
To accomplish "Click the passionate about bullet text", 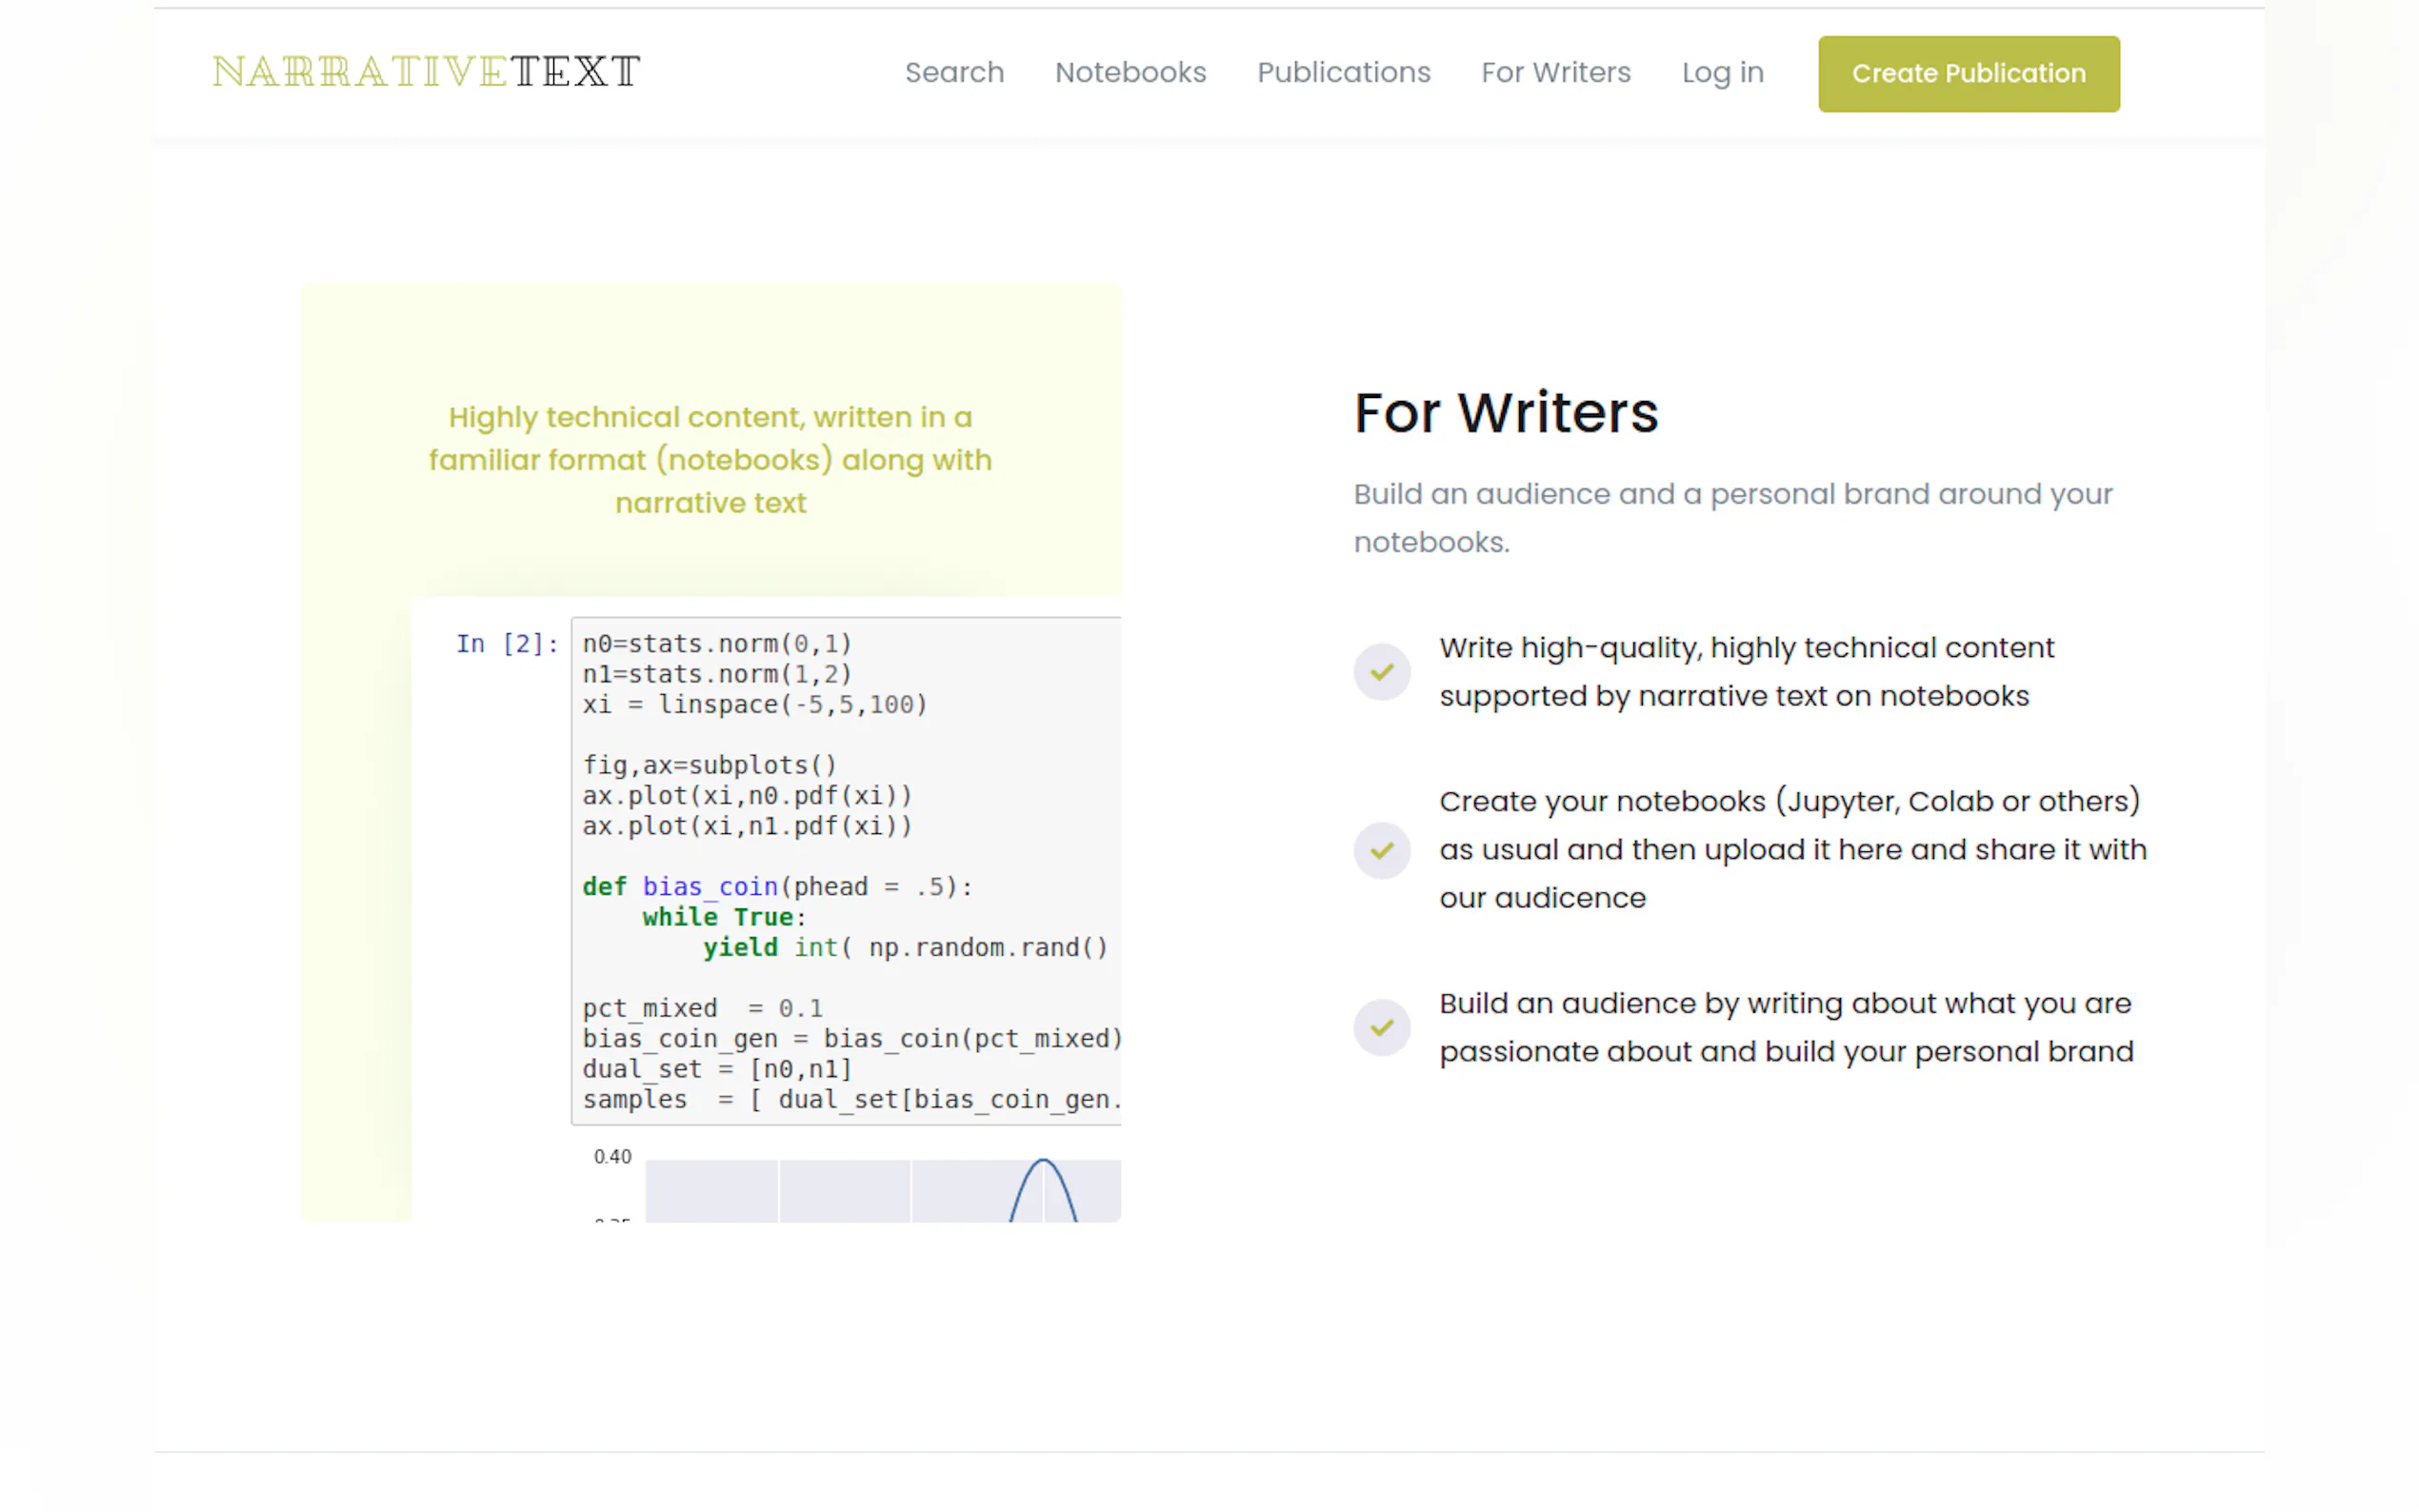I will [x=1786, y=1027].
